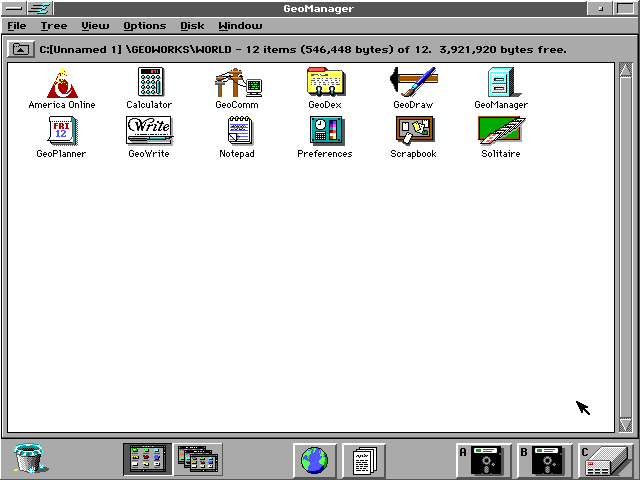640x480 pixels.
Task: Open the File menu
Action: (17, 26)
